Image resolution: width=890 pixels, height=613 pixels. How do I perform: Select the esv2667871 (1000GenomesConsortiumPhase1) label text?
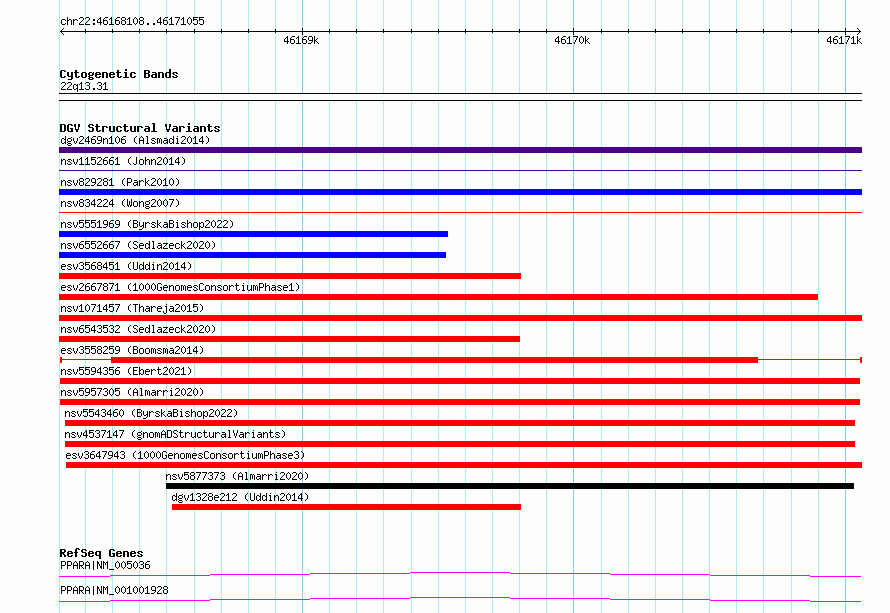[180, 287]
